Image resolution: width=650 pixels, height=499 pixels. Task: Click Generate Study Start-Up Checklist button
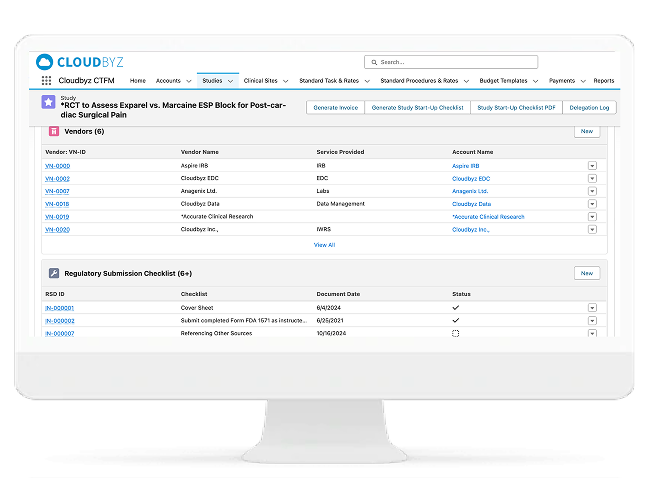pos(417,108)
